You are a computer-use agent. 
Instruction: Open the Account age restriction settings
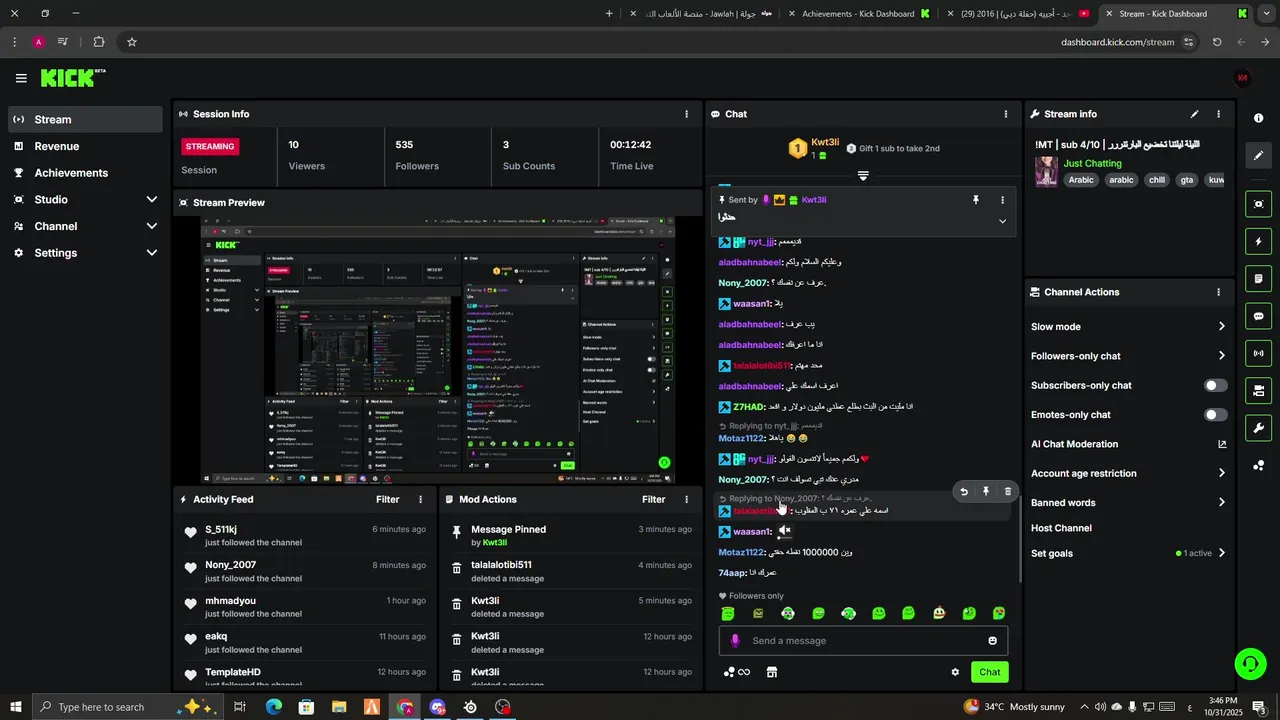coord(1128,473)
